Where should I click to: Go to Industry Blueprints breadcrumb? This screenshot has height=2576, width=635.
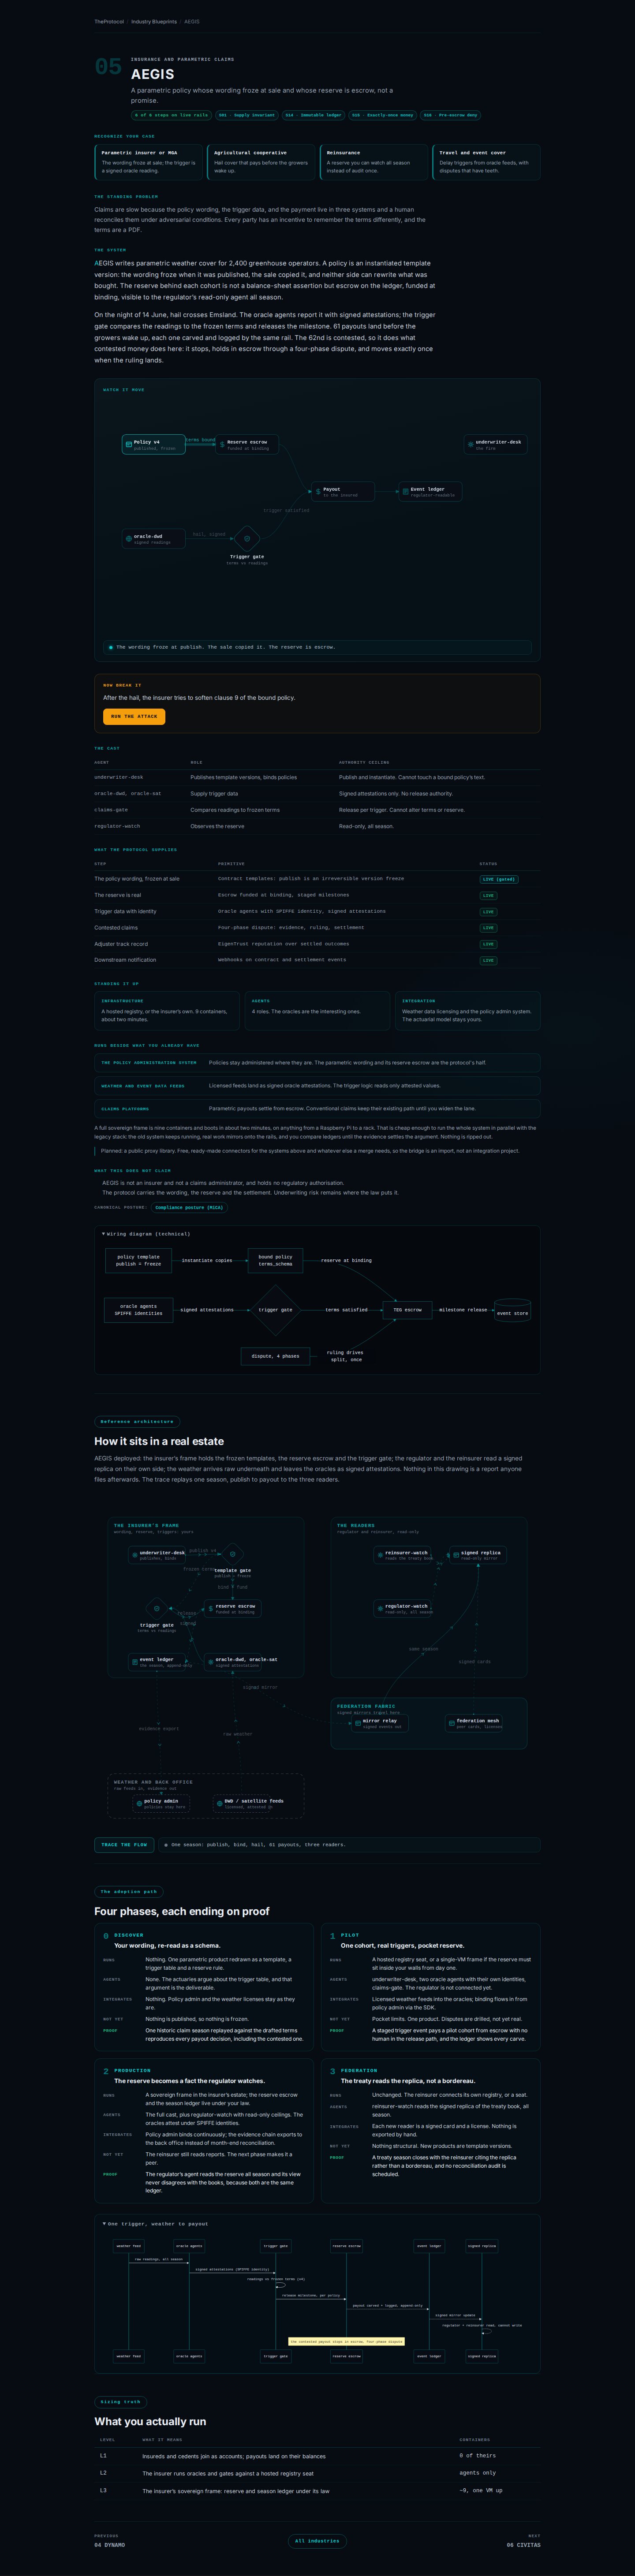[x=154, y=21]
